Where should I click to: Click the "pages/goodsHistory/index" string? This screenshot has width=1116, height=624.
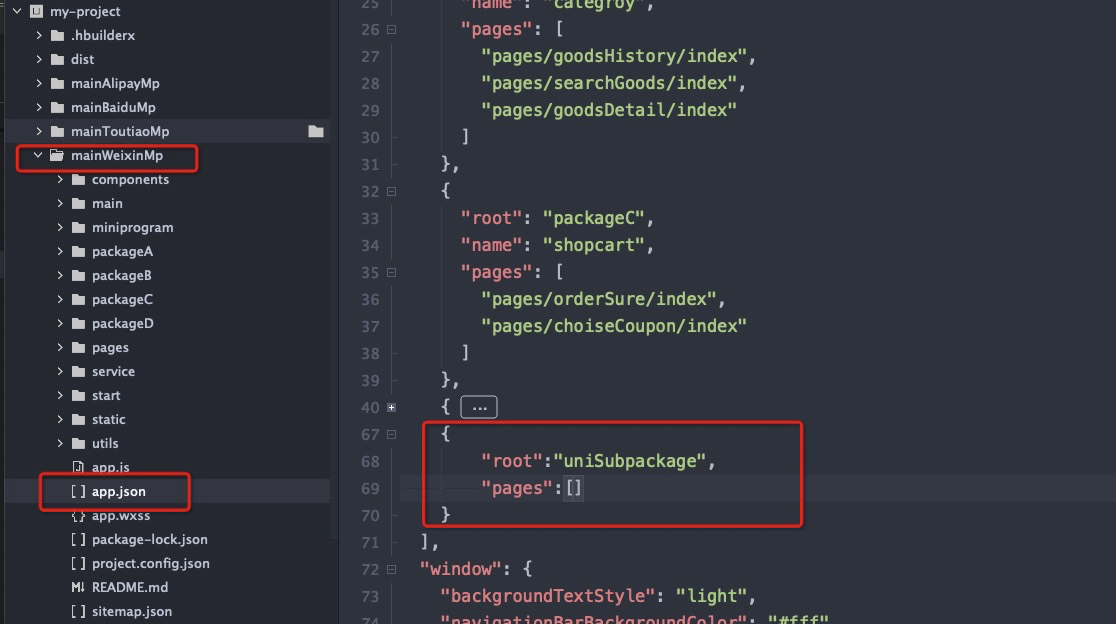click(x=614, y=56)
